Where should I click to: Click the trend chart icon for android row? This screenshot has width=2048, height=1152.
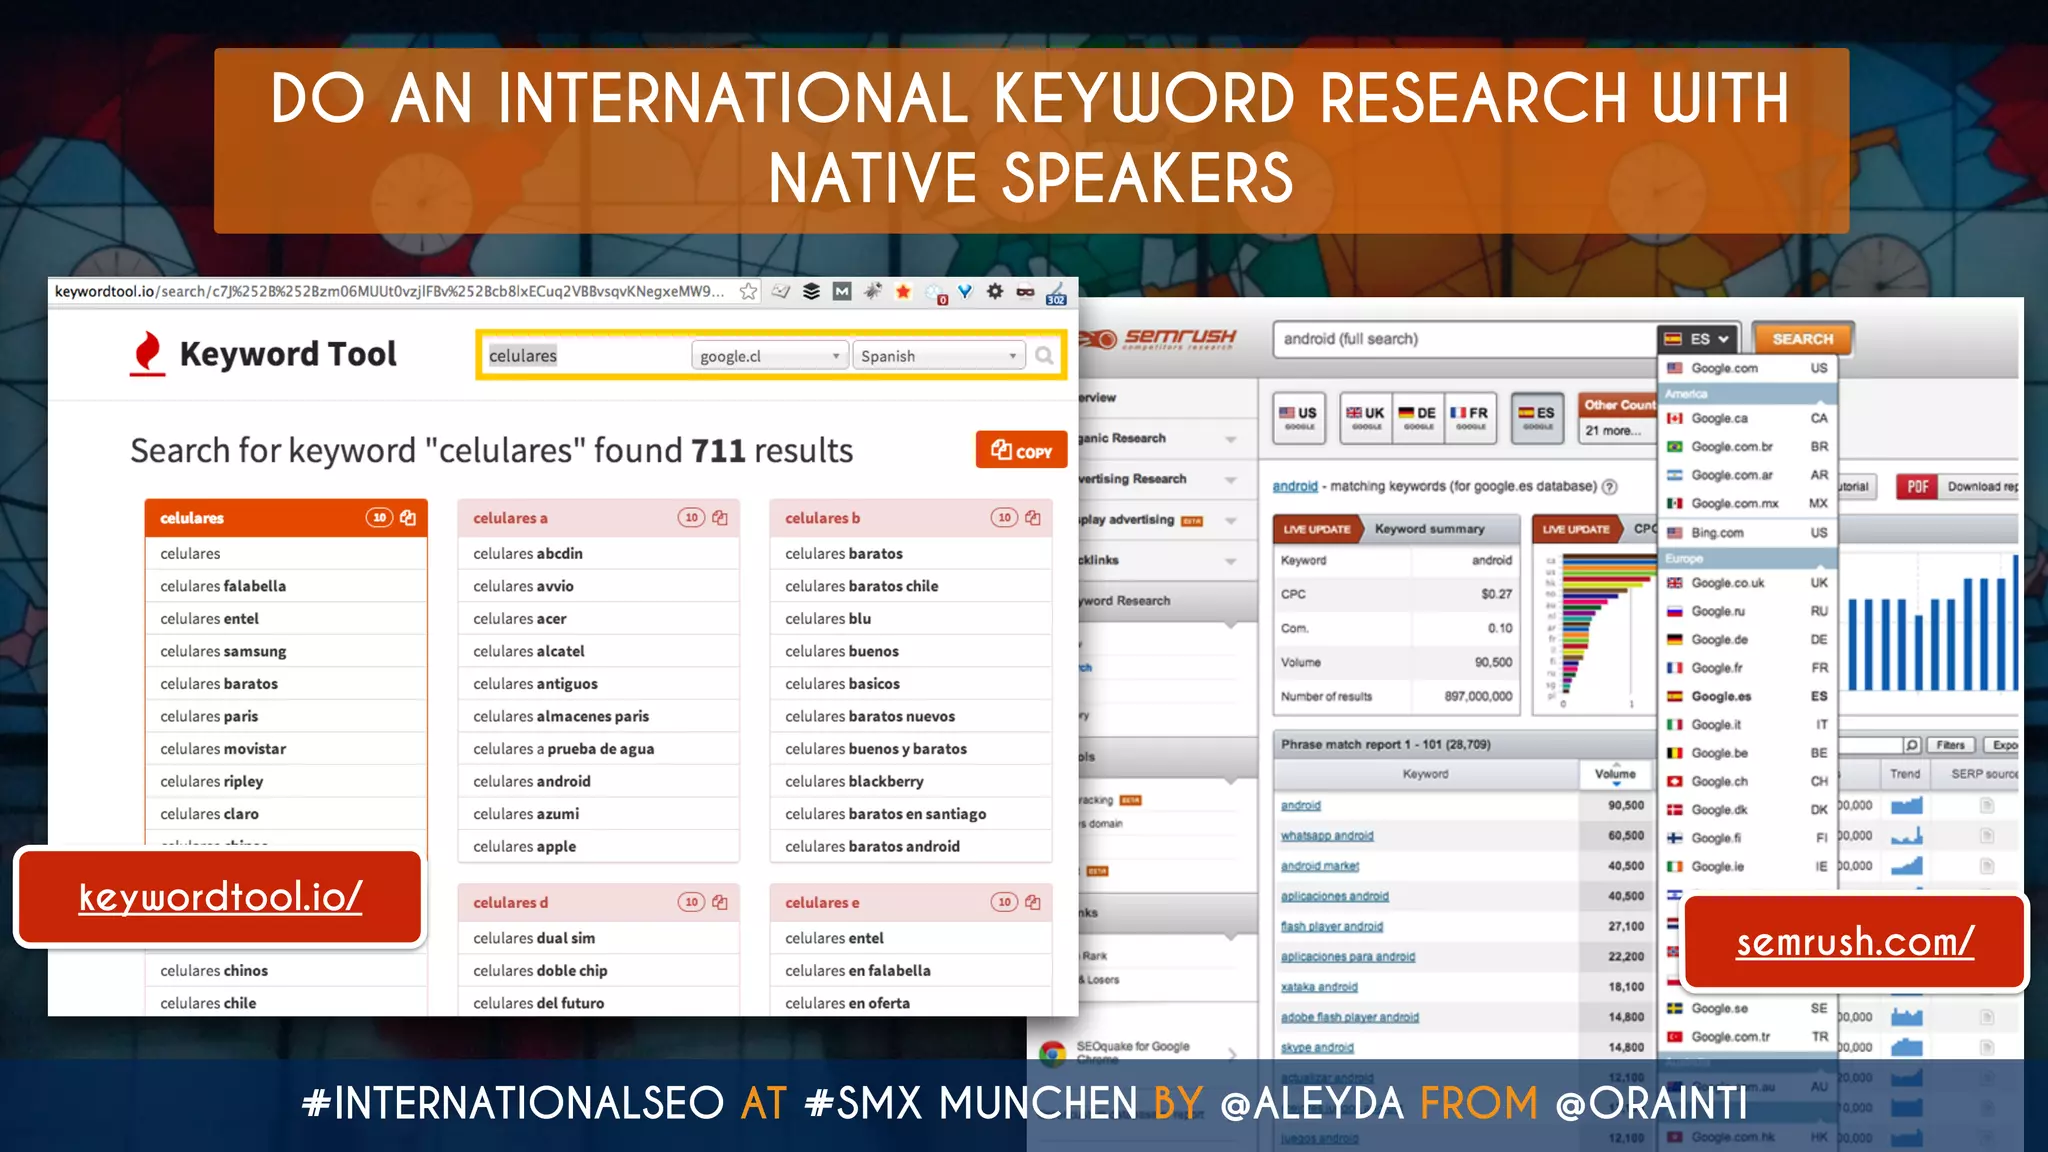[x=1907, y=805]
